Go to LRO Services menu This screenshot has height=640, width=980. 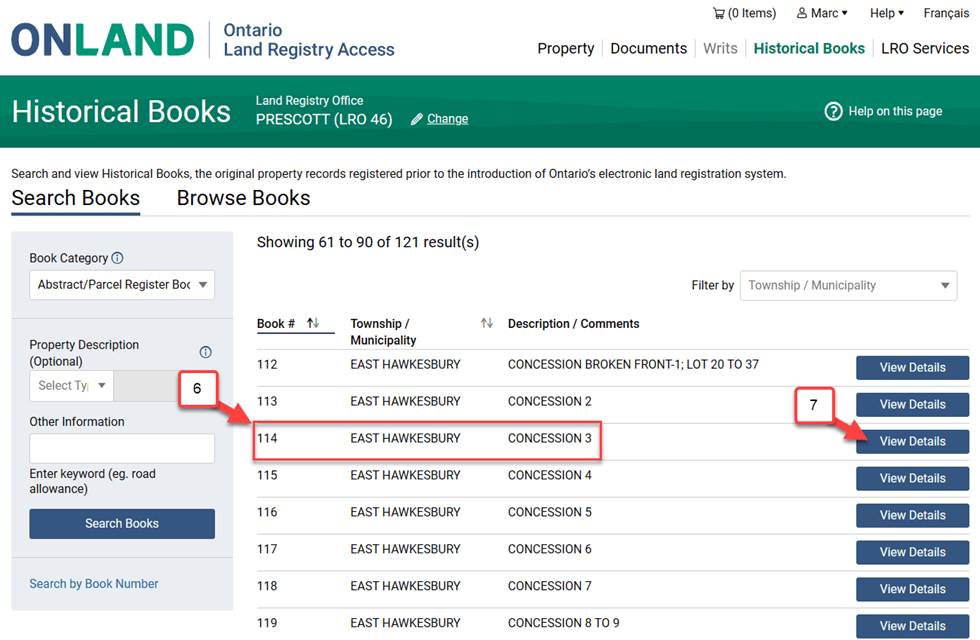click(x=924, y=48)
